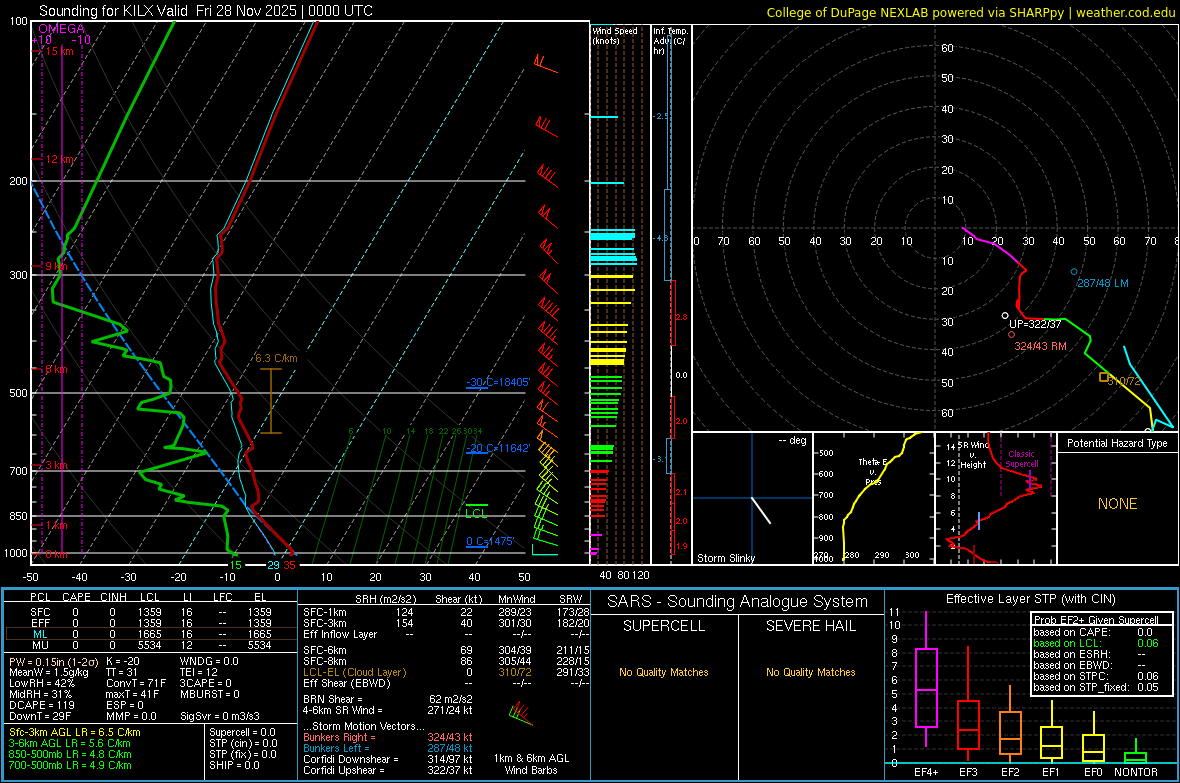Click the orange square cloud-layer wind marker

point(1104,377)
